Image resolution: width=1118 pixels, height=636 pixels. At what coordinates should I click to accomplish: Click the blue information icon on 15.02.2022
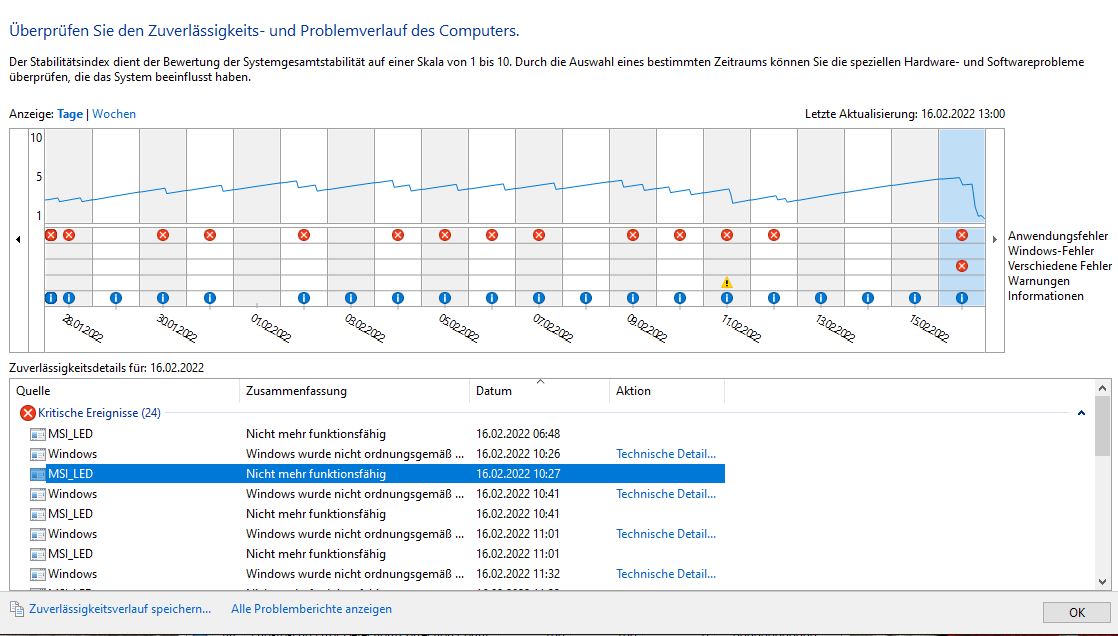point(915,298)
